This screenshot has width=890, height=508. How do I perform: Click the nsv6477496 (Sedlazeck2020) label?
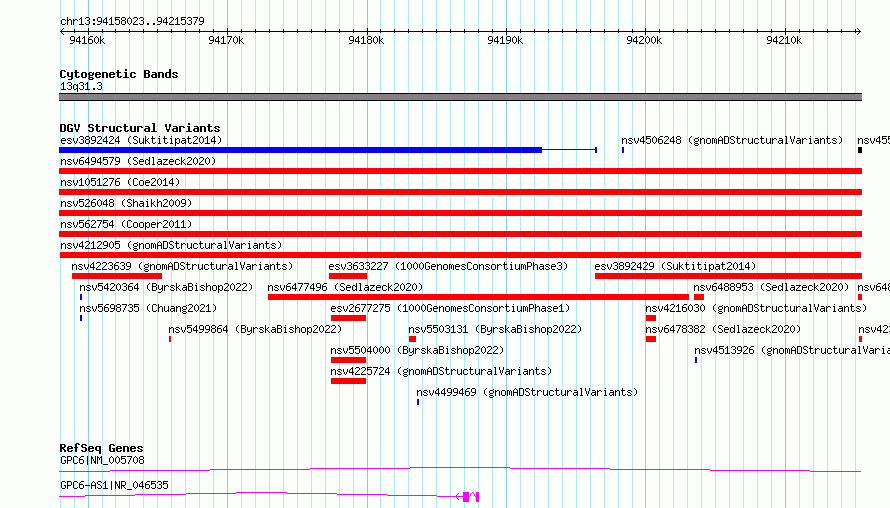click(x=345, y=287)
